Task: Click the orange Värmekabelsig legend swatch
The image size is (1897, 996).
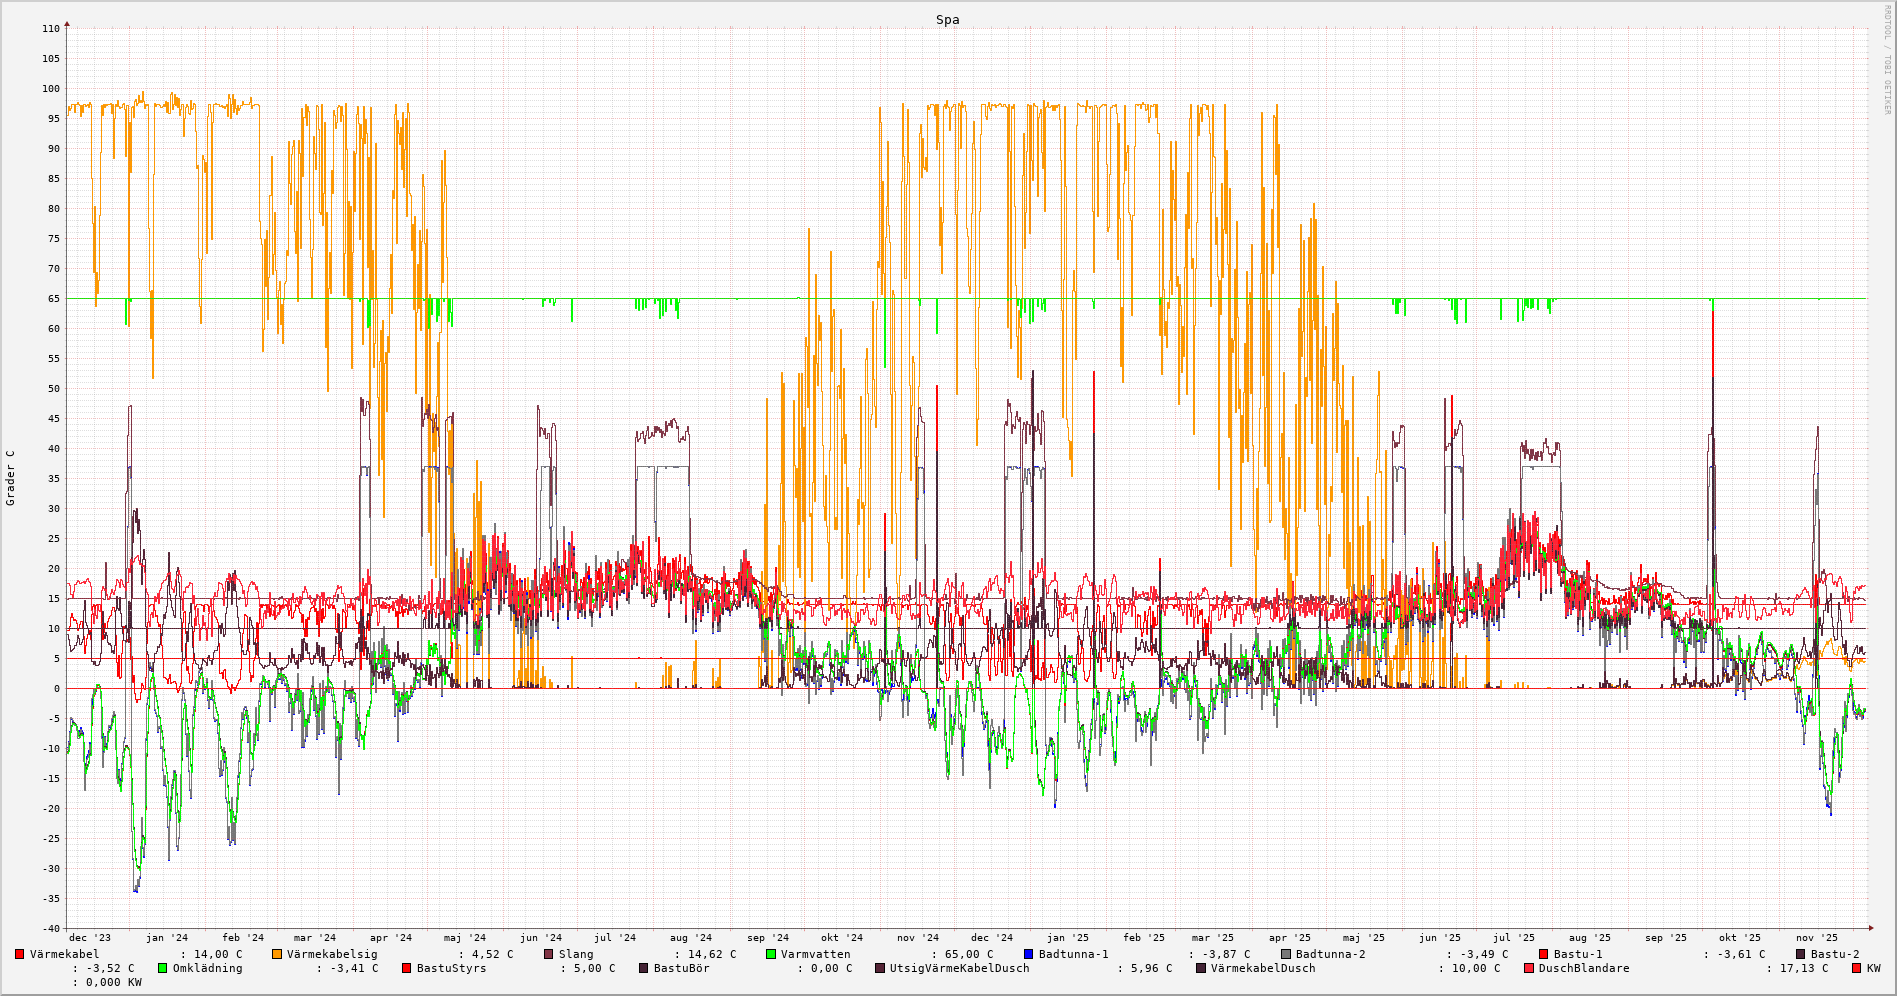Action: pyautogui.click(x=277, y=954)
